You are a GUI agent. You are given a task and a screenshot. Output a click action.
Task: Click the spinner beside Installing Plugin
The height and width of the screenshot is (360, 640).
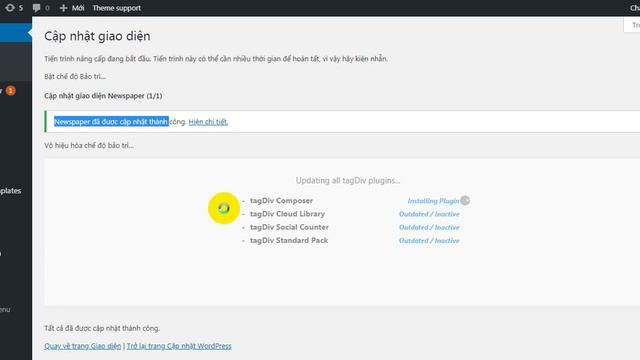pyautogui.click(x=465, y=200)
